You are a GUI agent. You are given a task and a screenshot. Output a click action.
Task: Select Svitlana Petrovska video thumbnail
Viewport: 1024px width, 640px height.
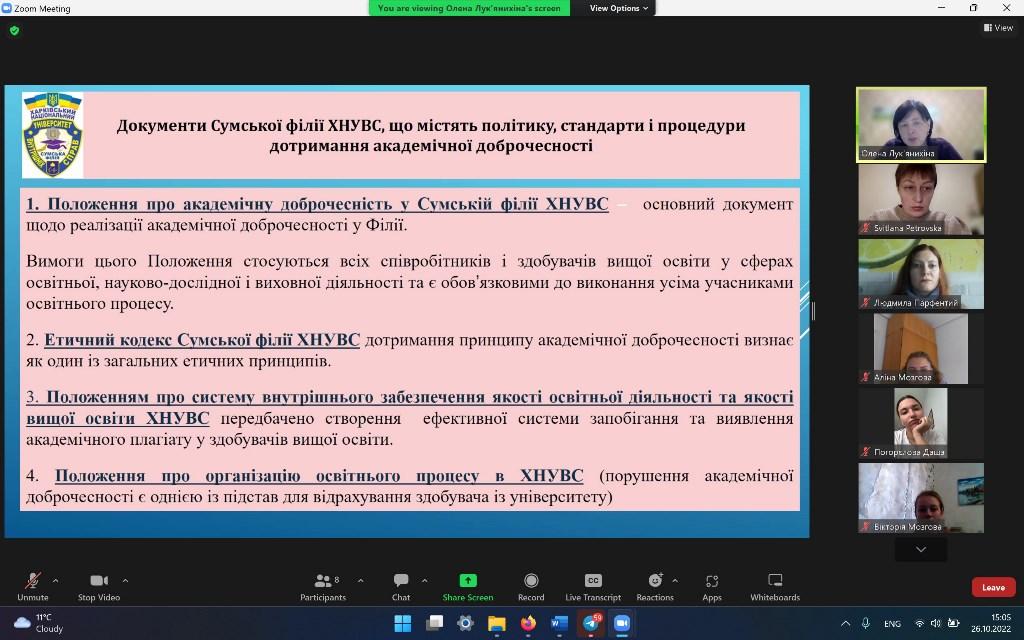pos(921,199)
